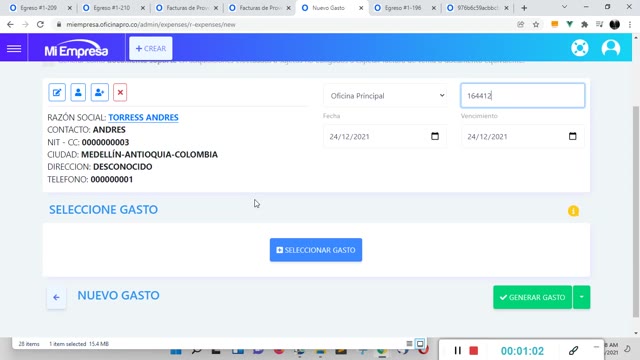Viewport: 640px width, 360px height.
Task: Click the select person icon button
Action: pyautogui.click(x=78, y=93)
